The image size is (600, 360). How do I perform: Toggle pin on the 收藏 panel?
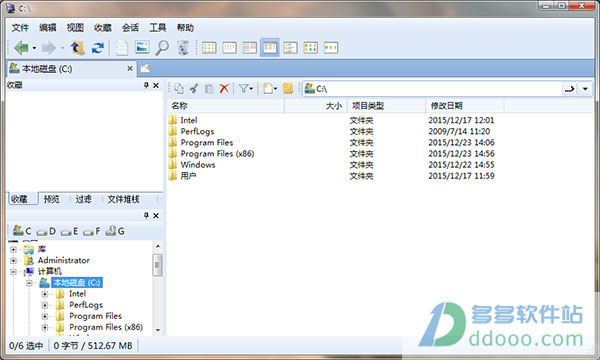pyautogui.click(x=146, y=85)
